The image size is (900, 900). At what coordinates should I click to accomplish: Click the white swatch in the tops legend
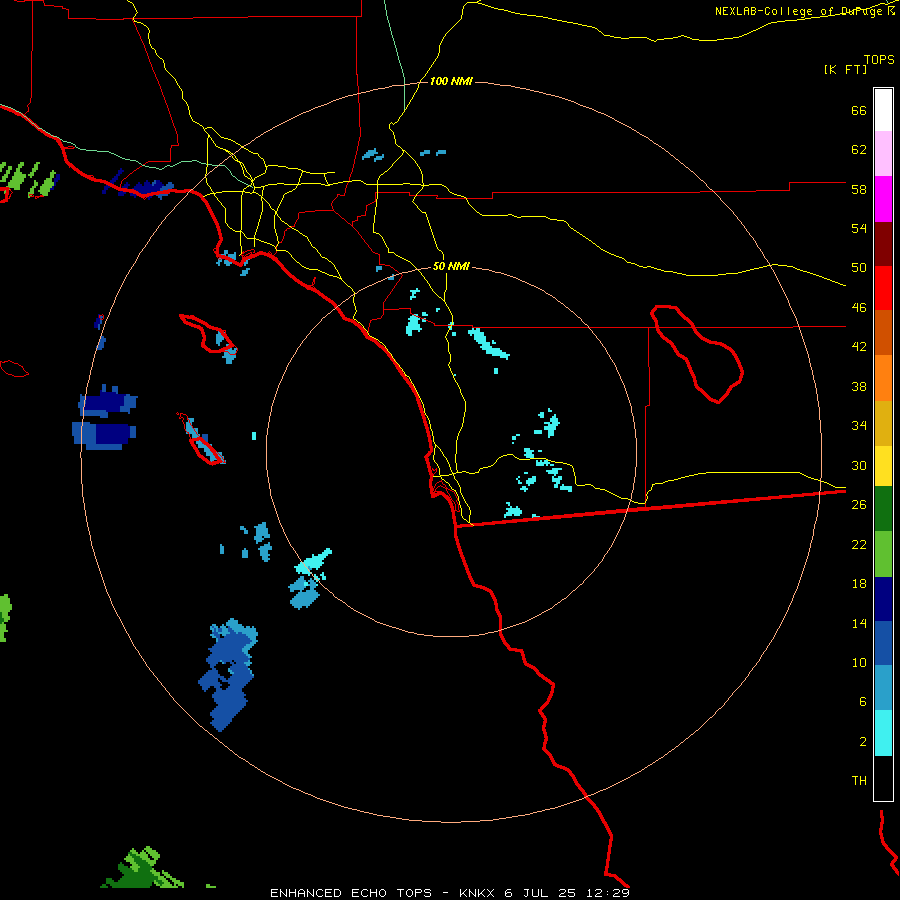pos(883,110)
